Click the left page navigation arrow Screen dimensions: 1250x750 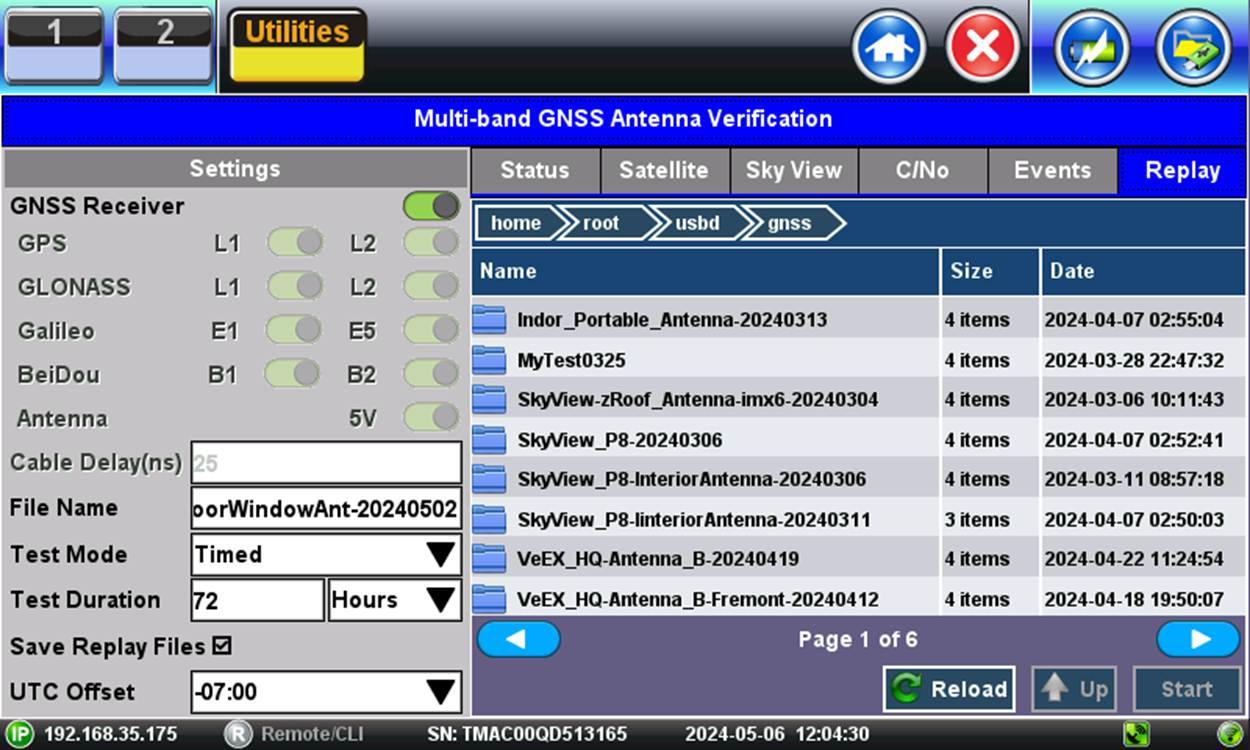518,639
